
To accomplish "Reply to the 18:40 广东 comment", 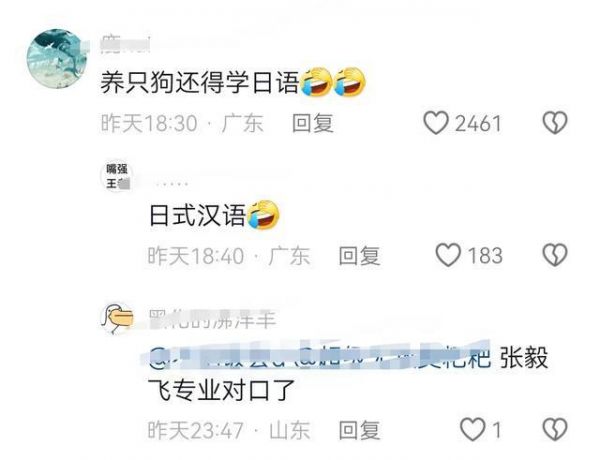I will coord(359,256).
